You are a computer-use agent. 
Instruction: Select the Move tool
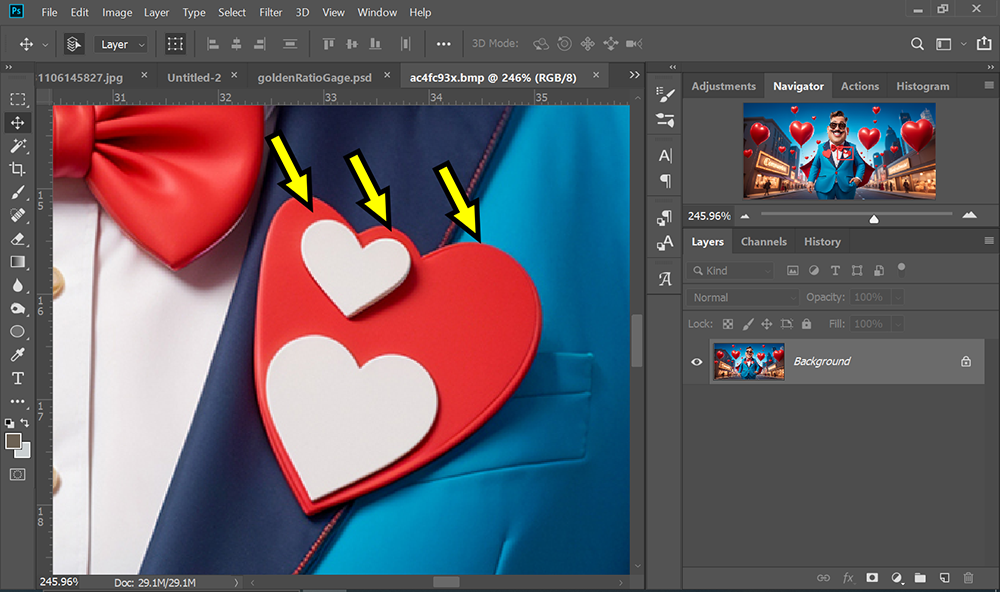[17, 122]
